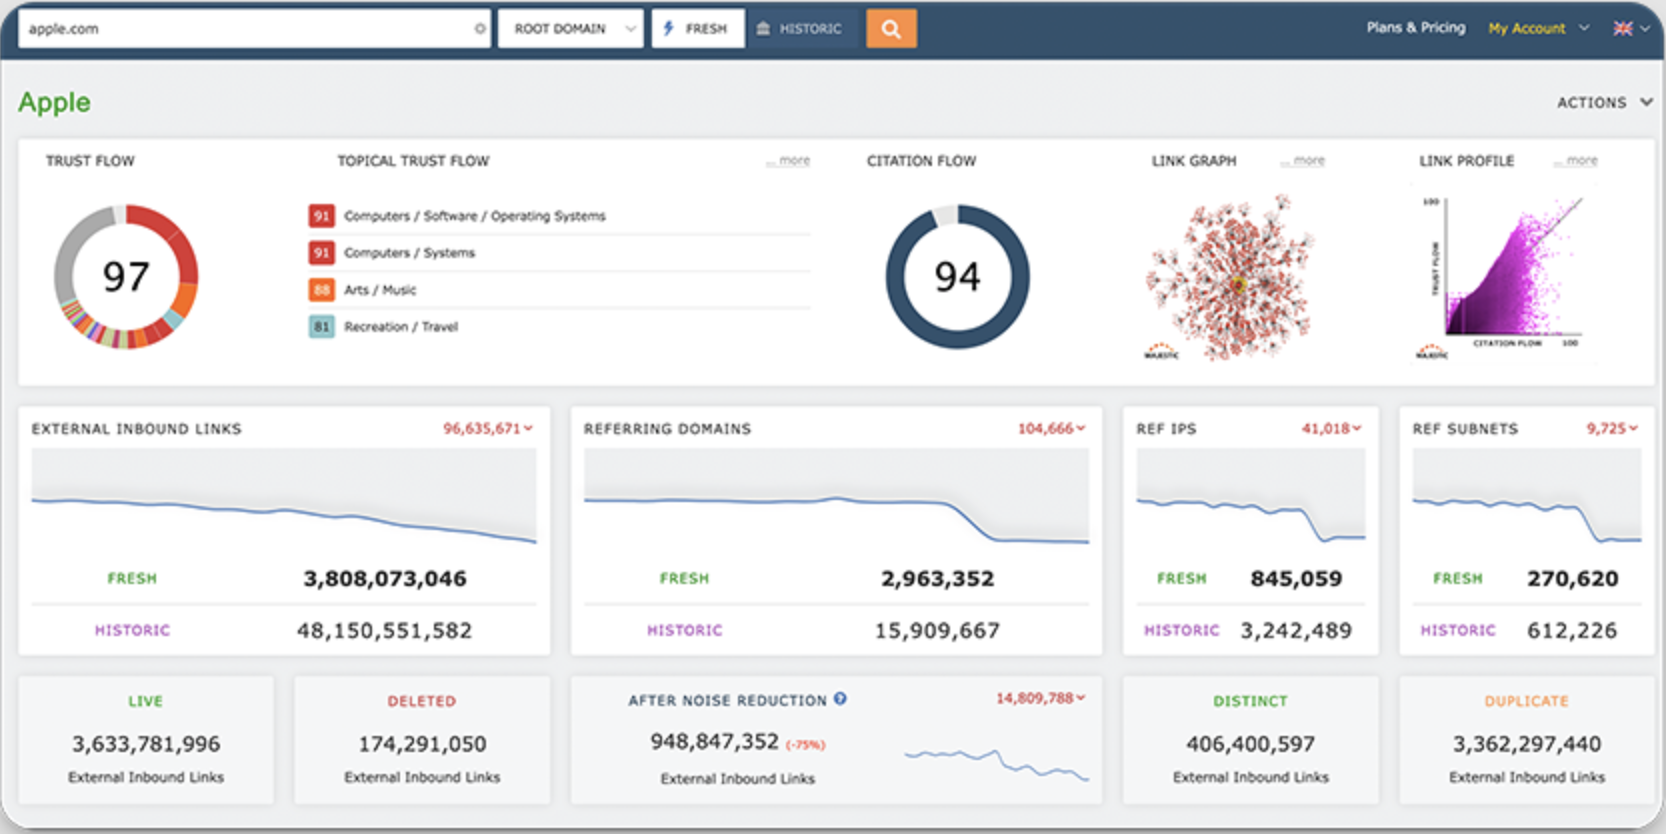Expand the 41,018 Ref IPs change dropdown

tap(1331, 428)
